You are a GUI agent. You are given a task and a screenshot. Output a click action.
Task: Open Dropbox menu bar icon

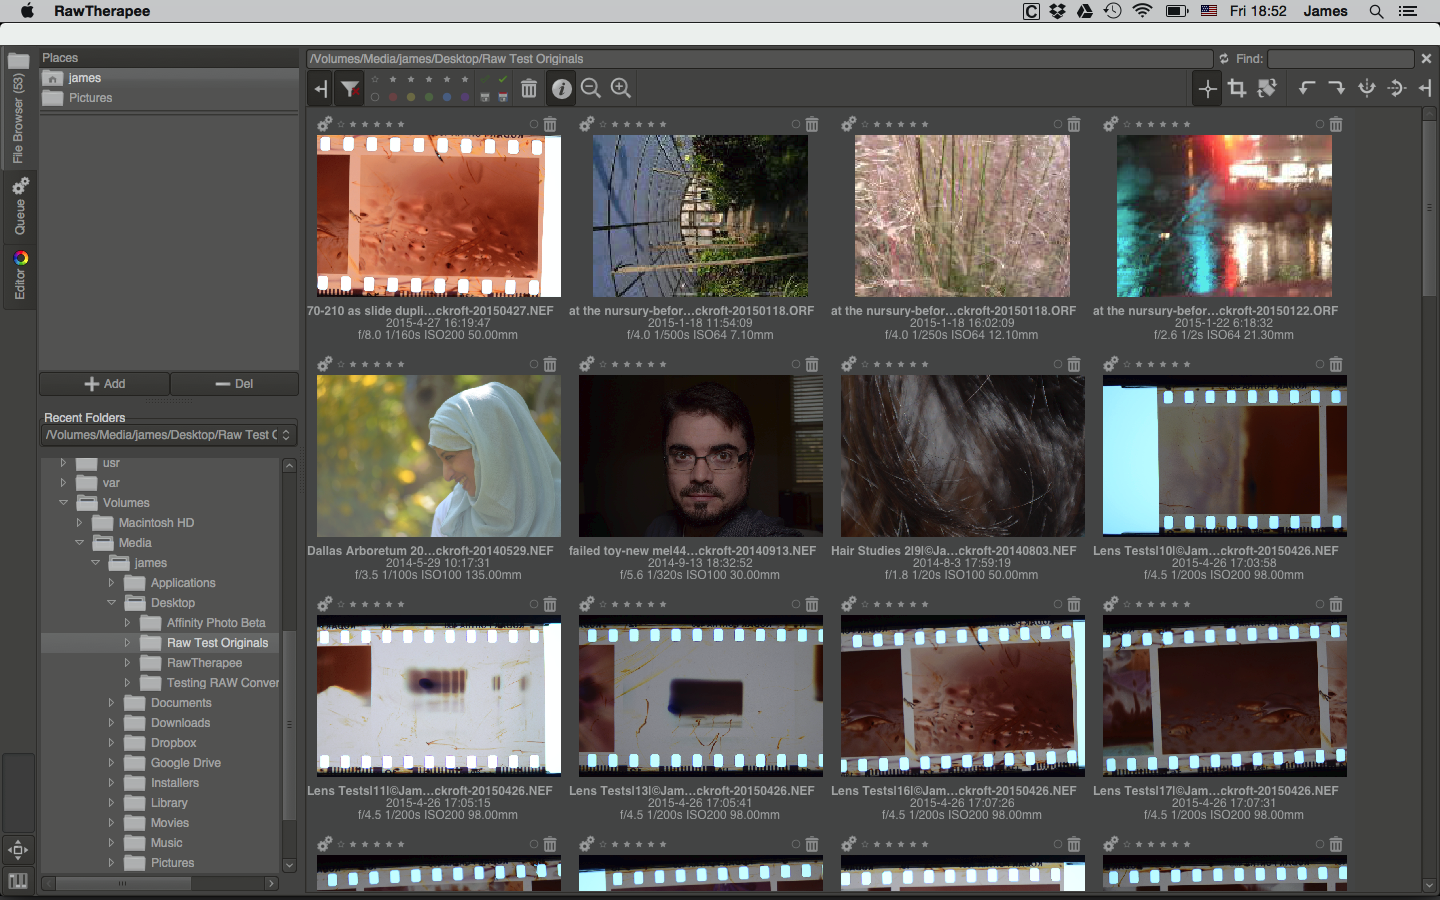tap(1058, 11)
